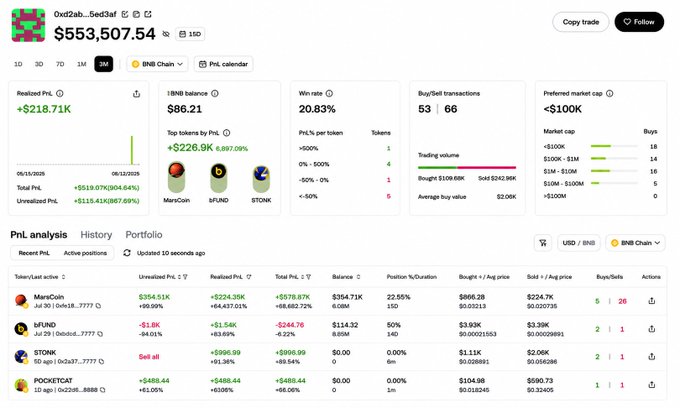Click the clear filter icon button
Viewport: 680px width, 408px height.
[x=543, y=243]
